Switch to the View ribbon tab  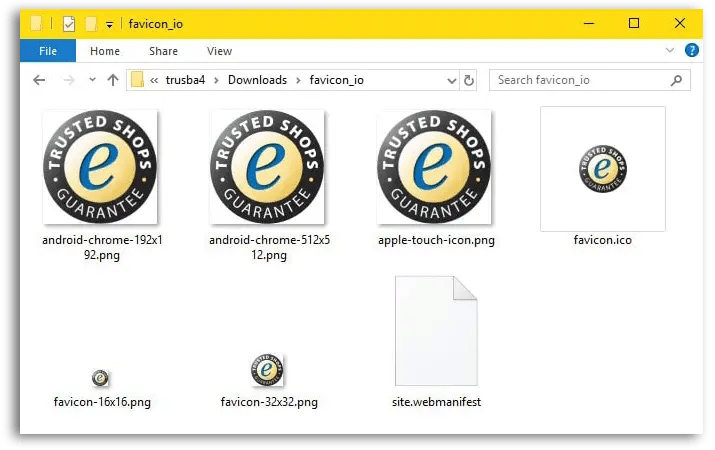(219, 51)
